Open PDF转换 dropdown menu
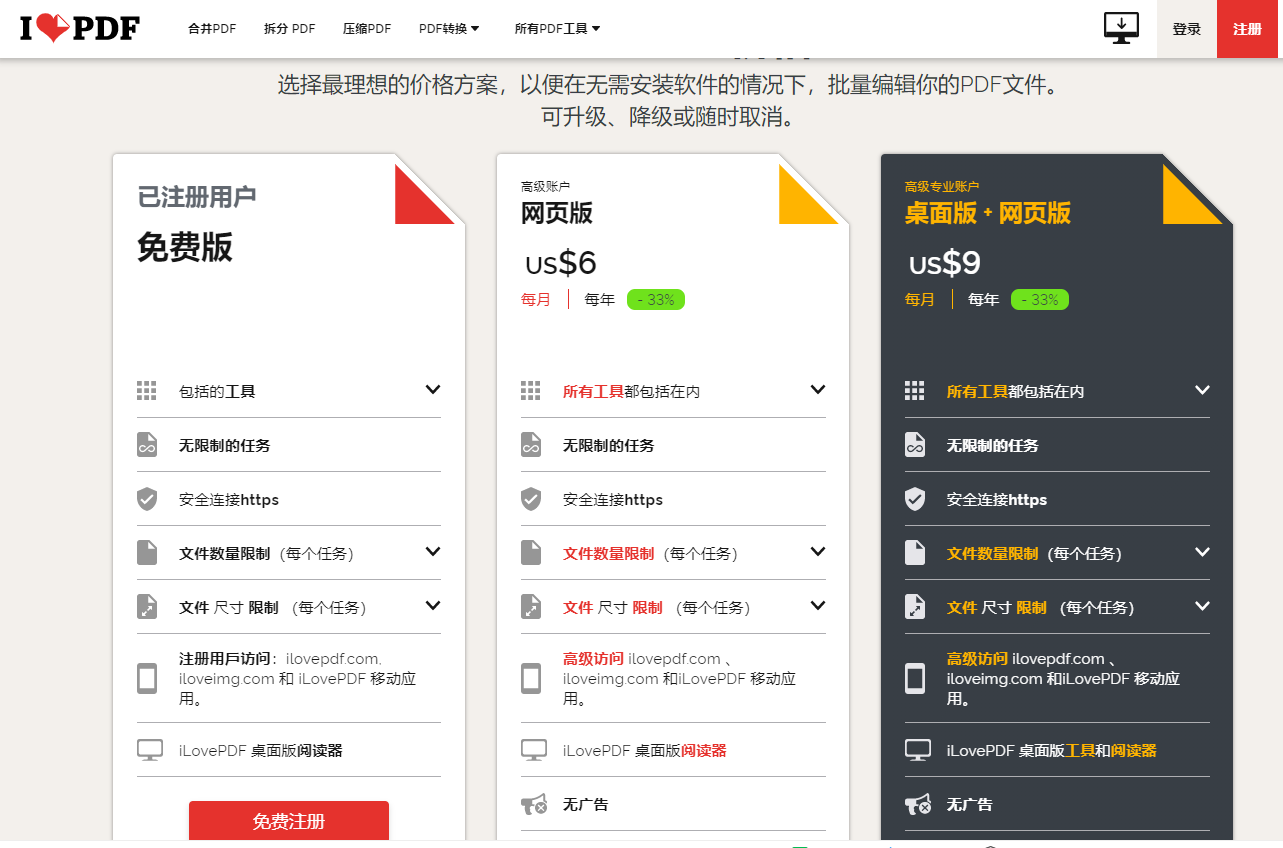This screenshot has width=1283, height=848. 449,29
